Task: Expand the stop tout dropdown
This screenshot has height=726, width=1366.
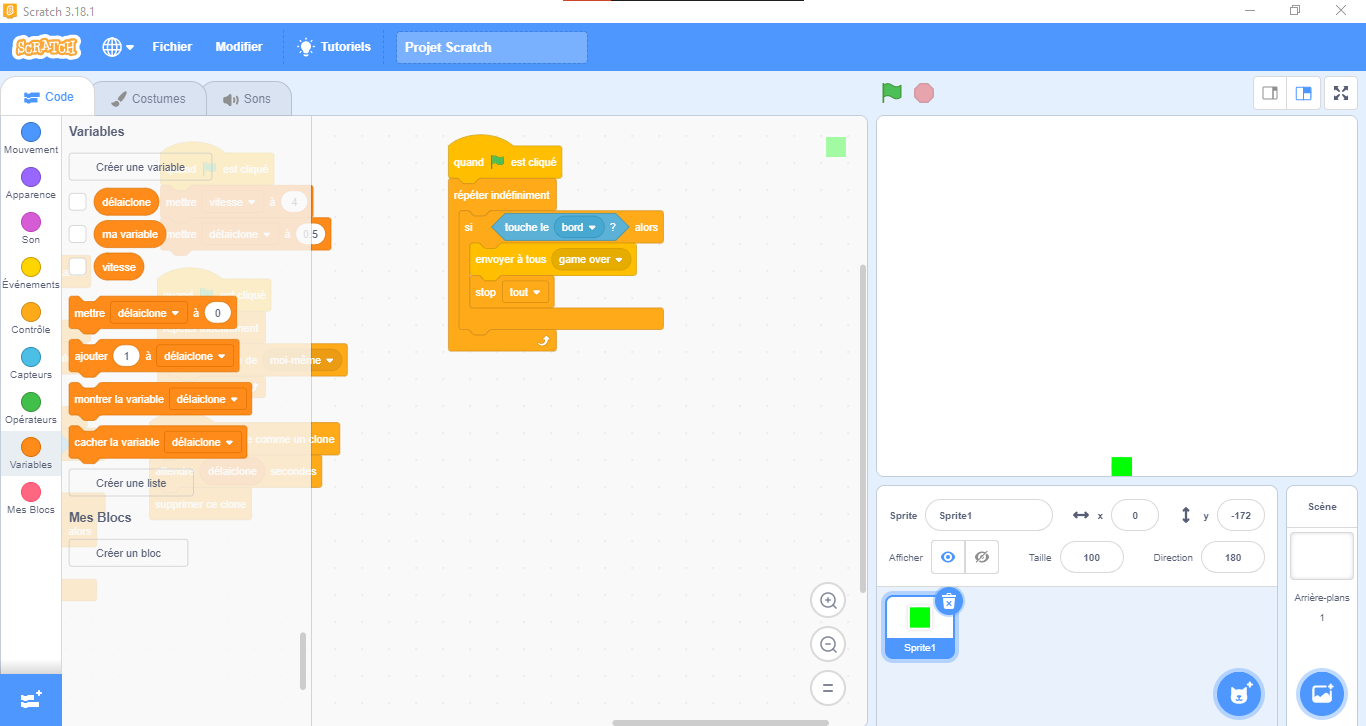Action: pyautogui.click(x=538, y=293)
